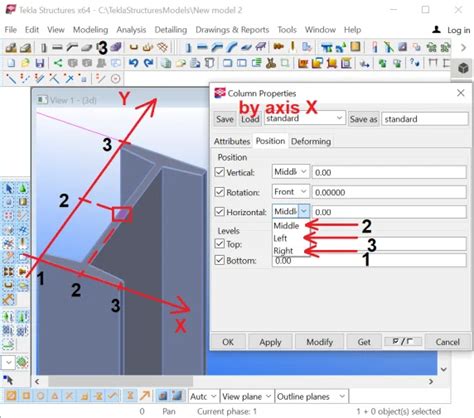
Task: Select the arrow selection switch in left toolbar
Action: click(x=9, y=189)
